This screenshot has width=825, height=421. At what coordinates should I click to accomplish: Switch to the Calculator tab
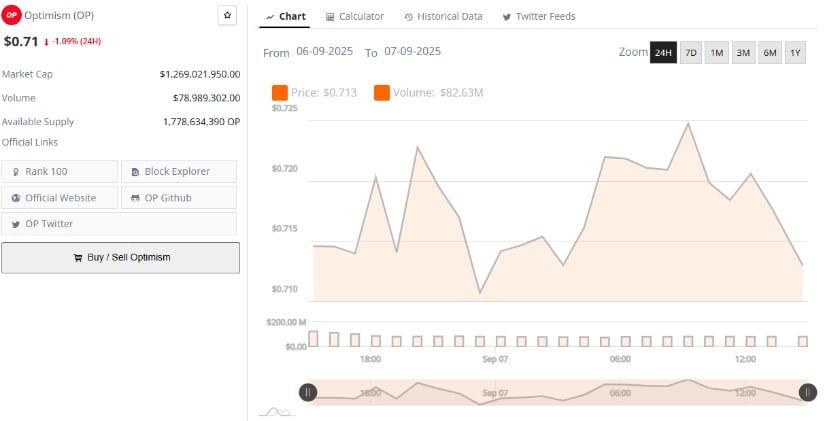[x=355, y=17]
